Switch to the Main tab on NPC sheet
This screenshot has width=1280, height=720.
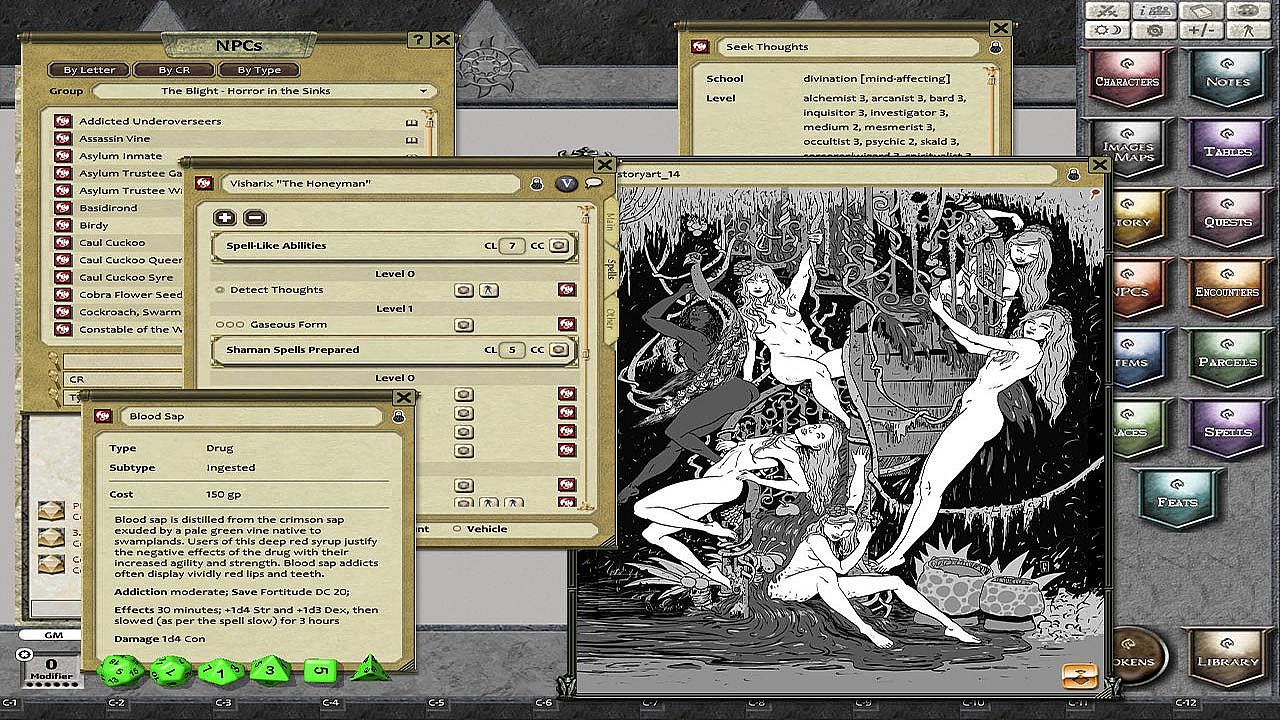[x=609, y=221]
